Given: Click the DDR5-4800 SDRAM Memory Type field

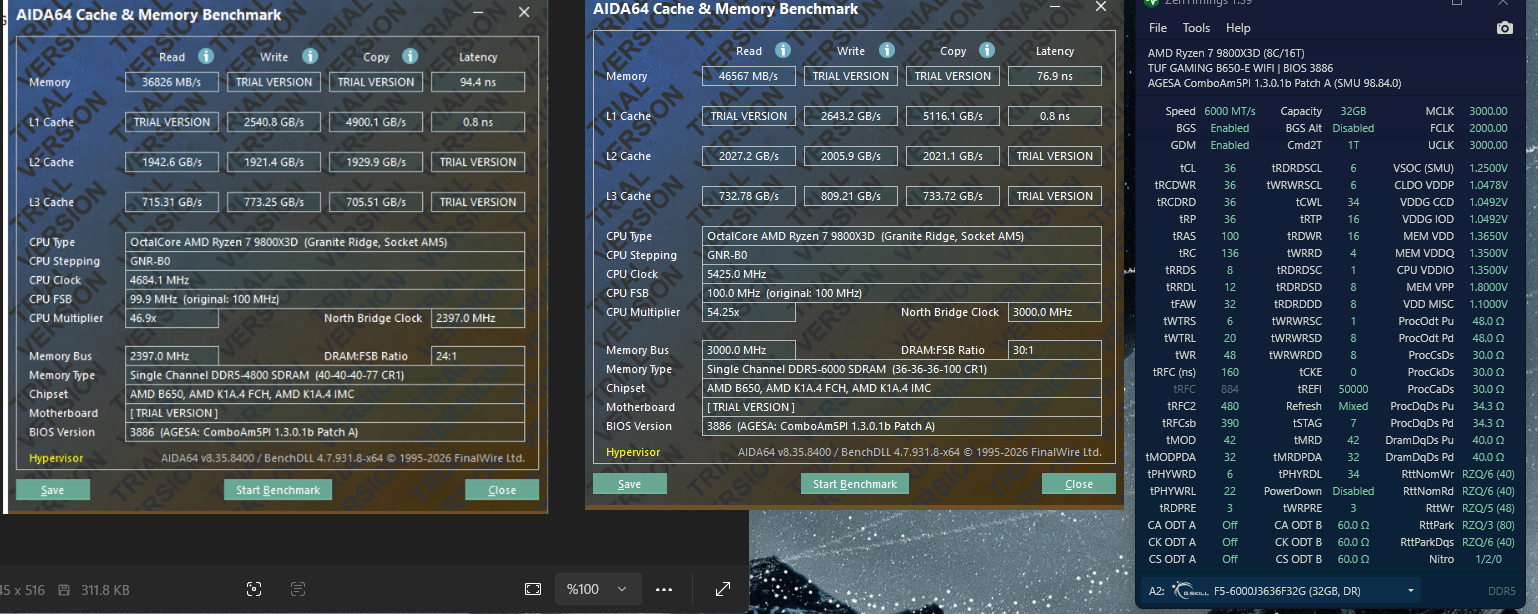Looking at the screenshot, I should 325,375.
